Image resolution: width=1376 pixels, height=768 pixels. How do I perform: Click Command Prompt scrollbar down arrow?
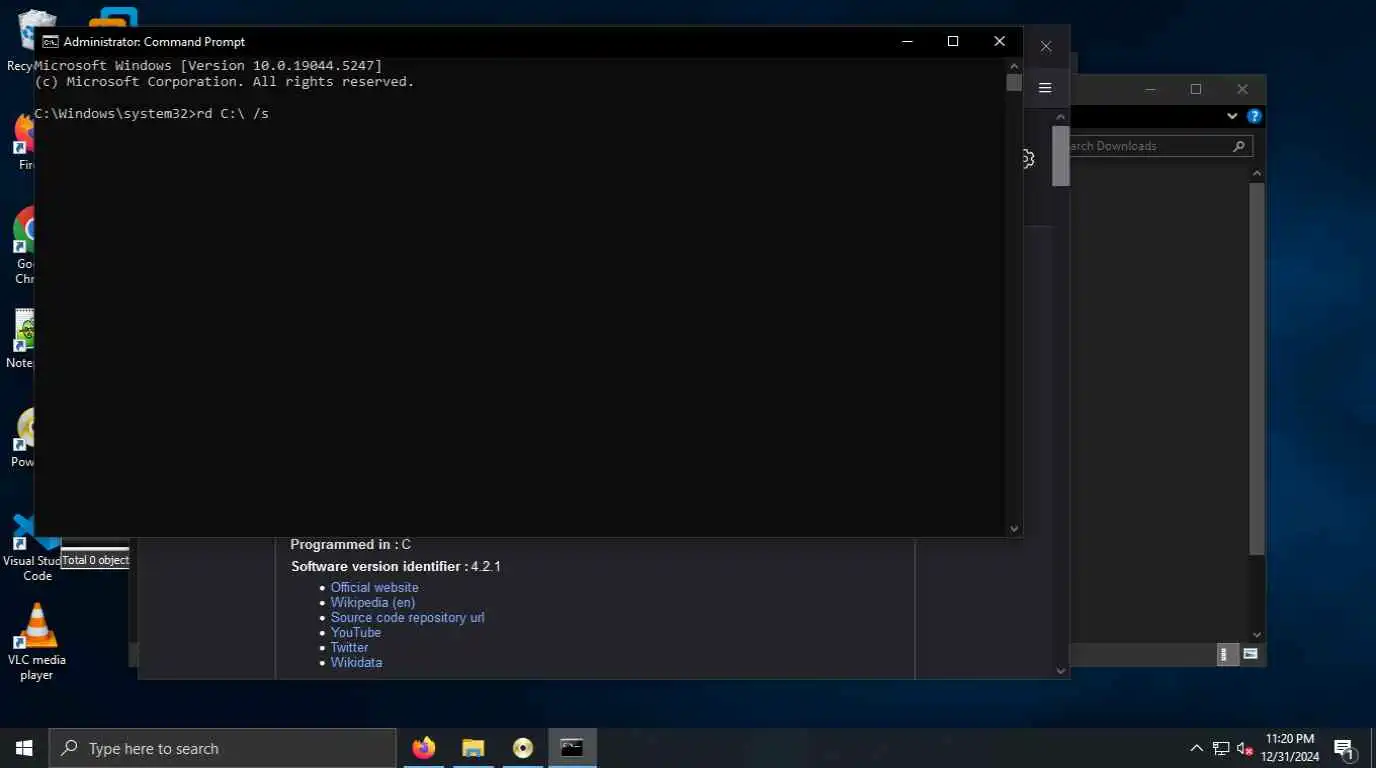tap(1014, 529)
